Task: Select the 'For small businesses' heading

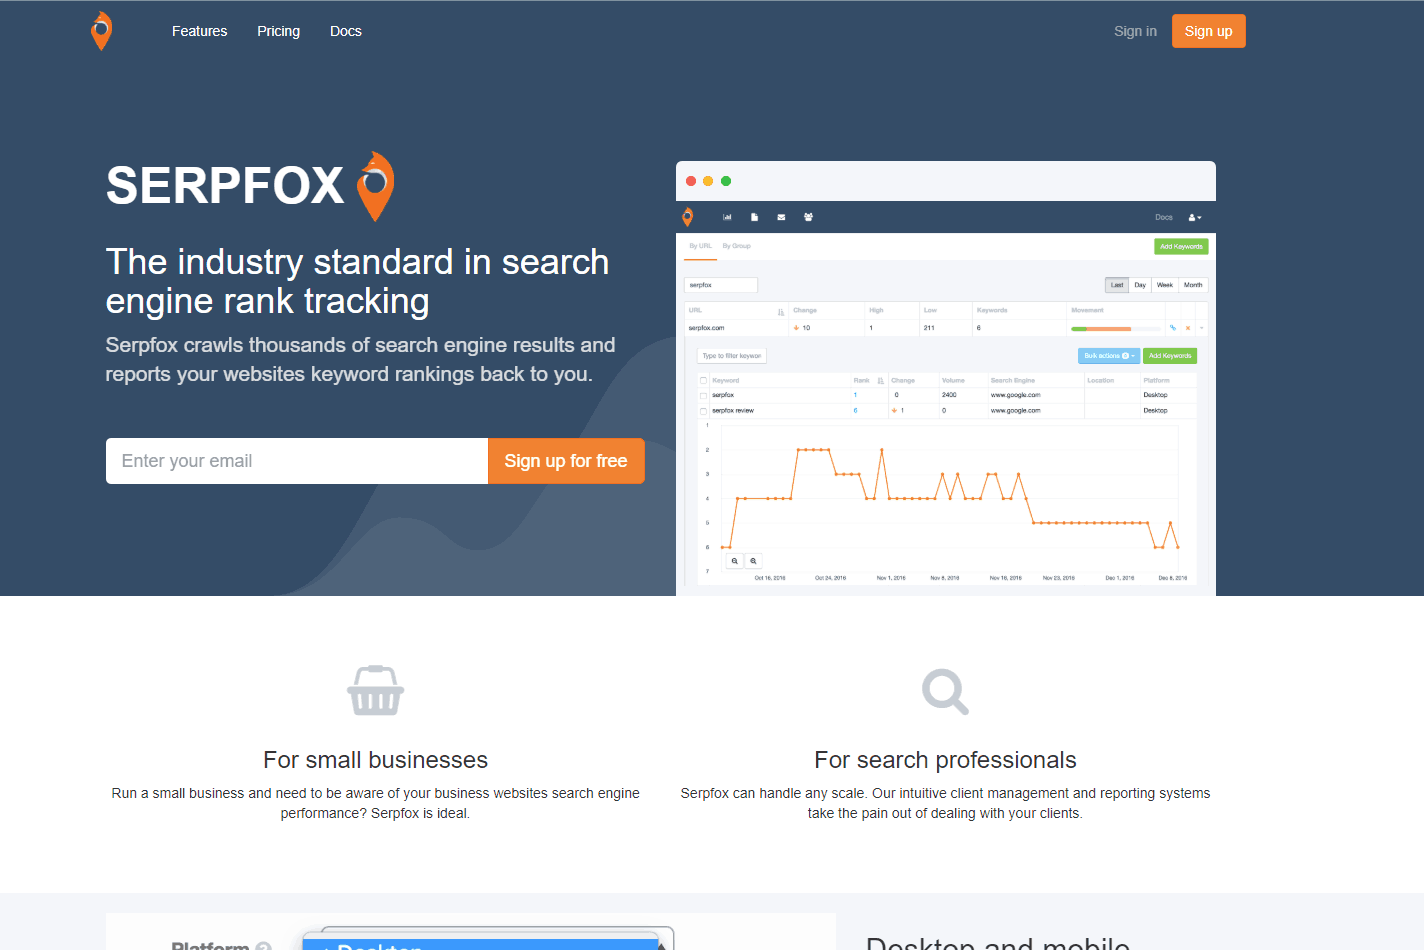Action: 375,760
